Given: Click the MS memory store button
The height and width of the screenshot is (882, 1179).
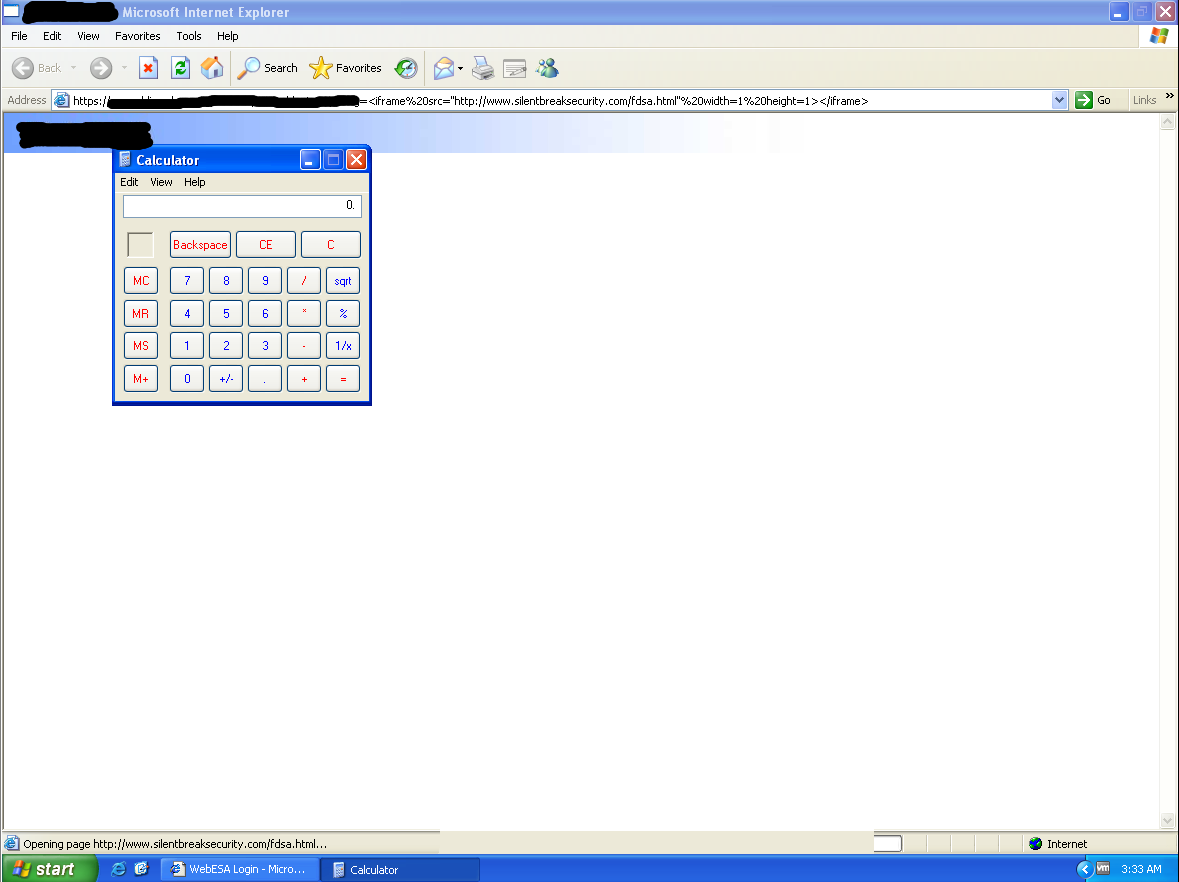Looking at the screenshot, I should point(141,346).
